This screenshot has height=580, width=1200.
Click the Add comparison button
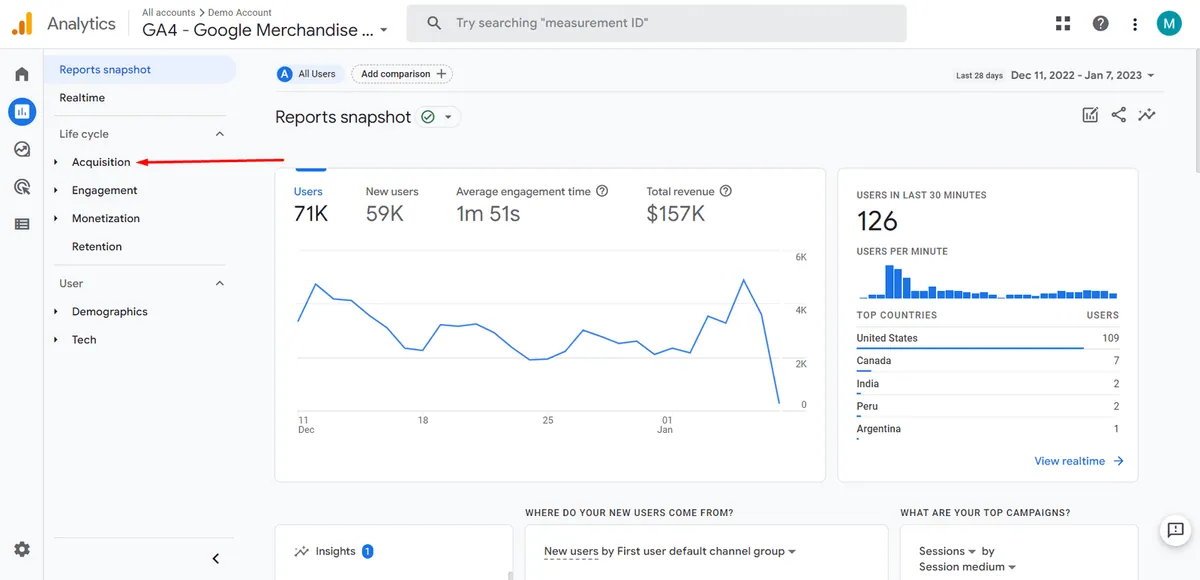tap(402, 74)
